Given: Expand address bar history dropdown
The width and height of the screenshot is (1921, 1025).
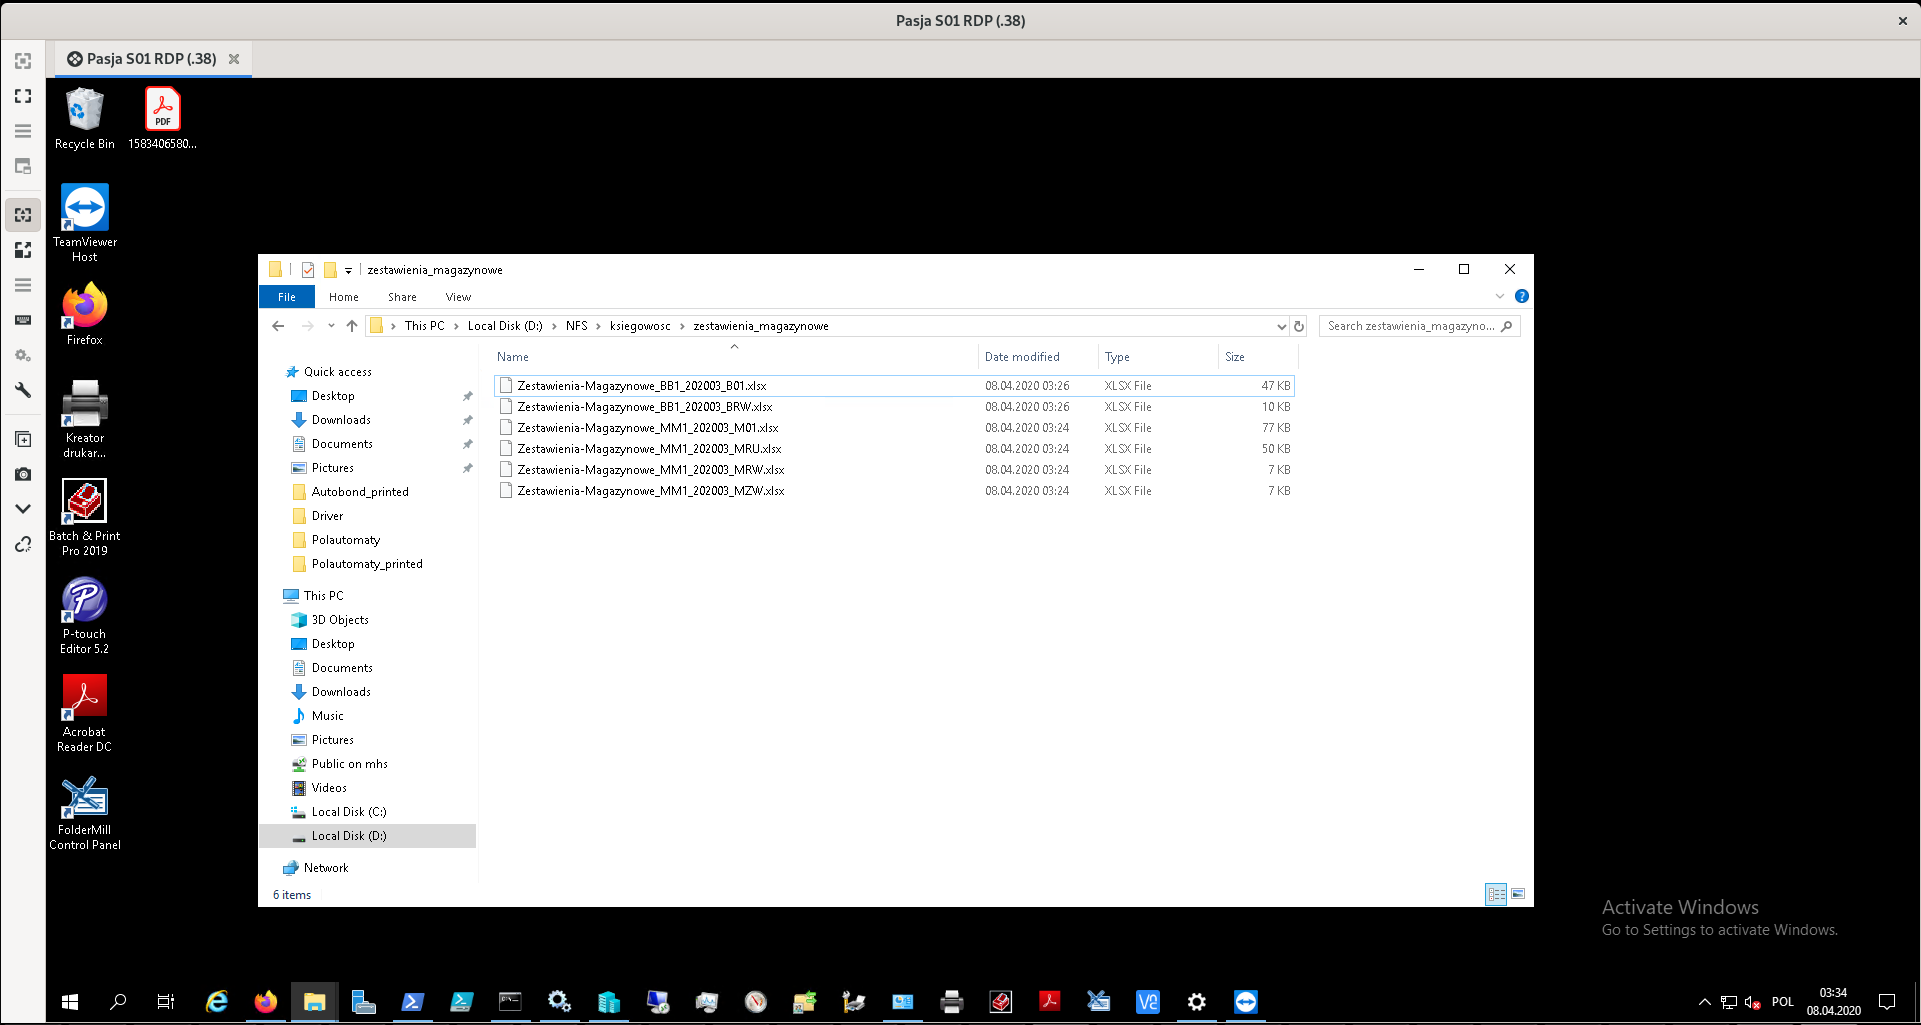Looking at the screenshot, I should [x=1281, y=326].
